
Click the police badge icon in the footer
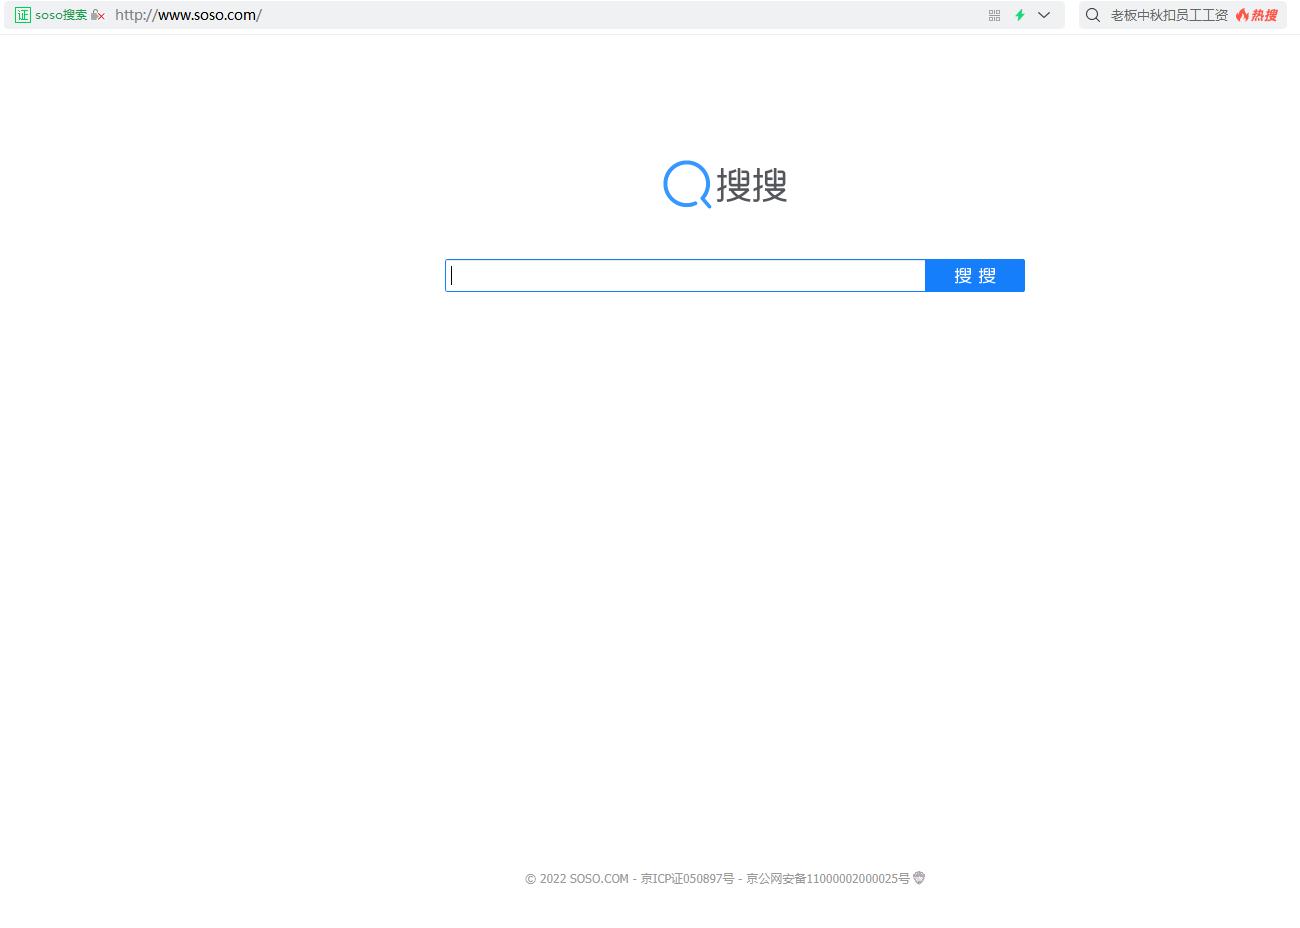coord(918,878)
